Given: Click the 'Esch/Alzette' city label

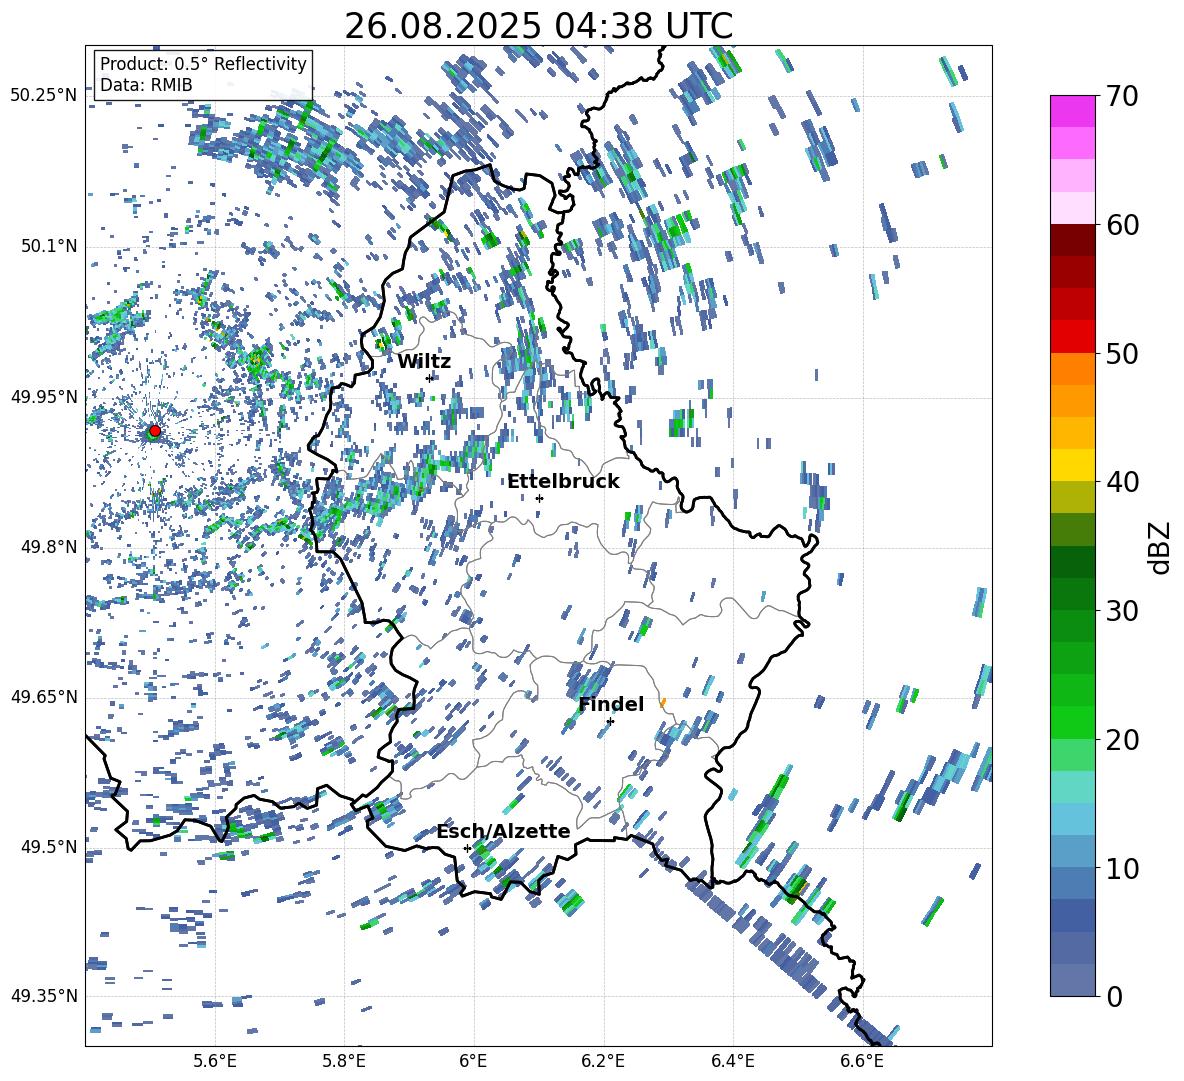Looking at the screenshot, I should [x=503, y=831].
